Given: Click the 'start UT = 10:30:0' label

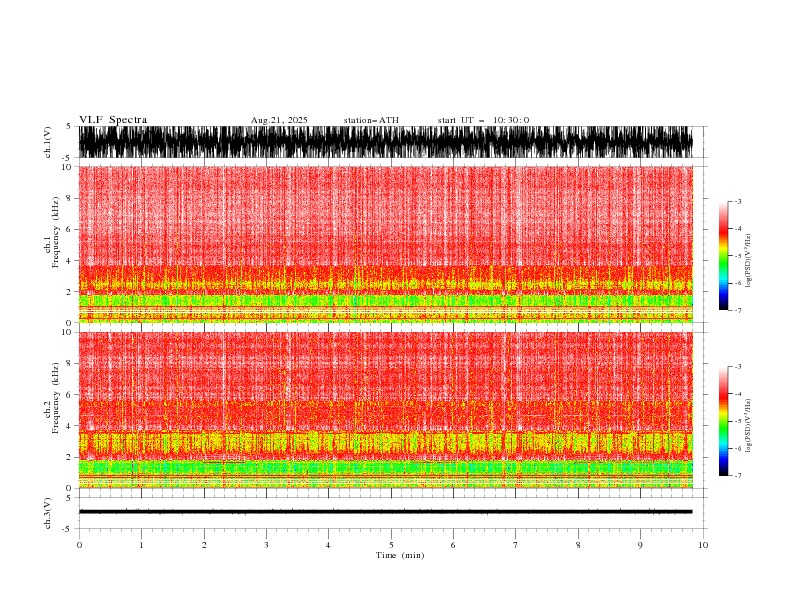Looking at the screenshot, I should [483, 120].
